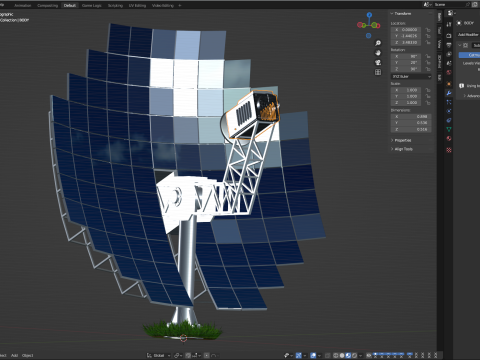Toggle lock for Scale Z
Screen dimensions: 480x360
point(428,103)
